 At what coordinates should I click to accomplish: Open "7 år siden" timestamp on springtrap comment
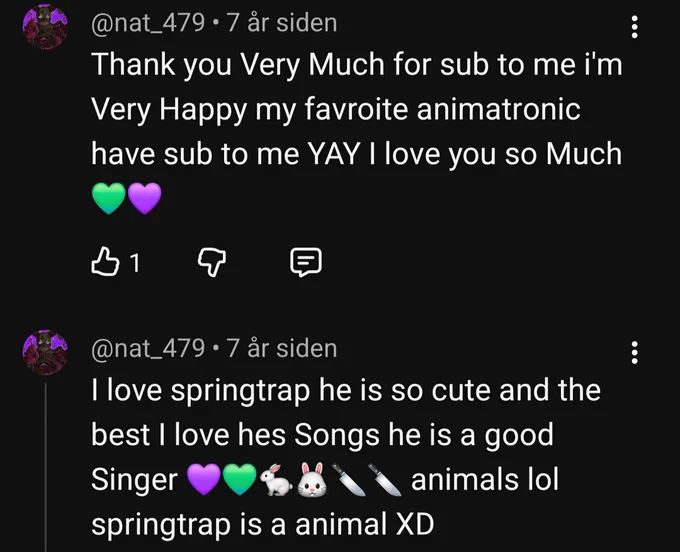point(281,348)
